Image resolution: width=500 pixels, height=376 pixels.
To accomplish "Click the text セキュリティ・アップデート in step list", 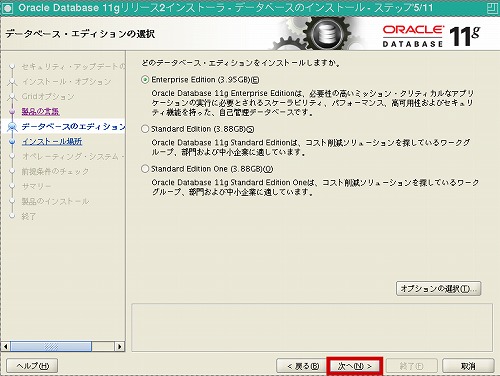I will 73,67.
